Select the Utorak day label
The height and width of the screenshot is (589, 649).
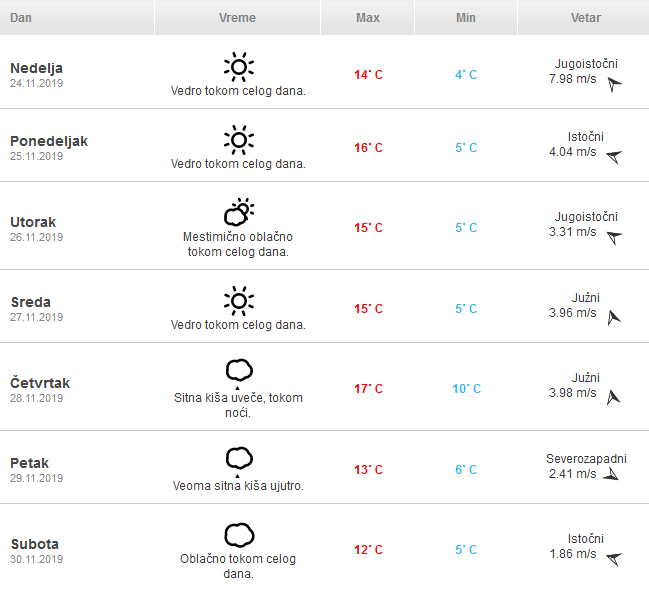click(33, 222)
